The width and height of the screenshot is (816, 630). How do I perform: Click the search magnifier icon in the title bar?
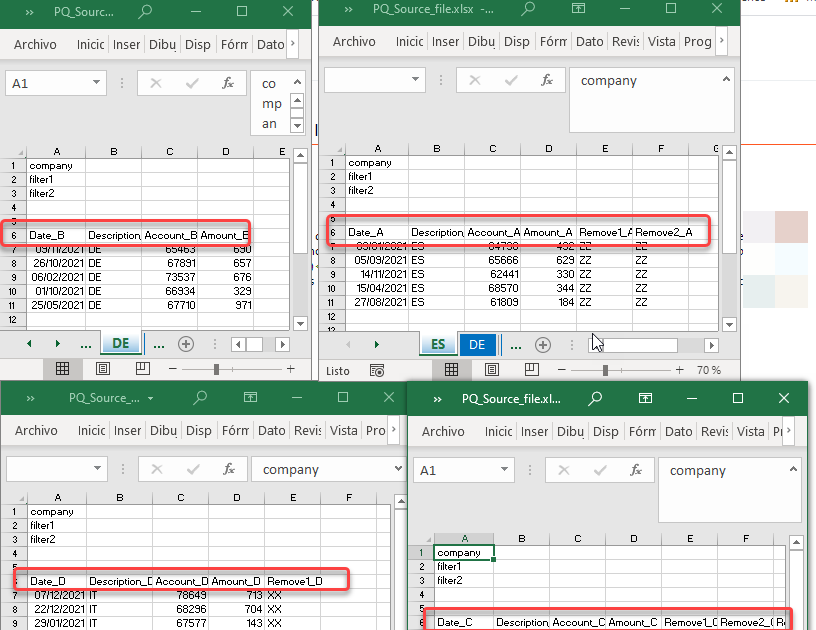[x=529, y=9]
